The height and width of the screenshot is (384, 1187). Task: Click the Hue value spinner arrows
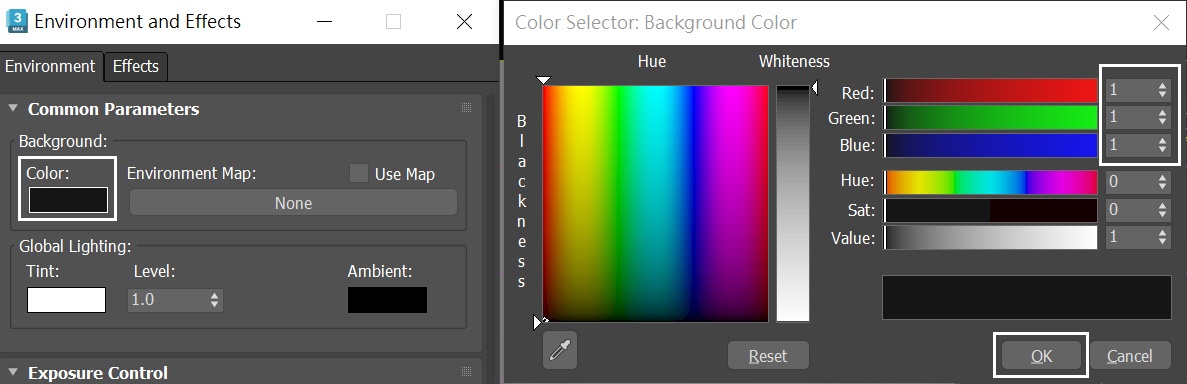[1162, 182]
